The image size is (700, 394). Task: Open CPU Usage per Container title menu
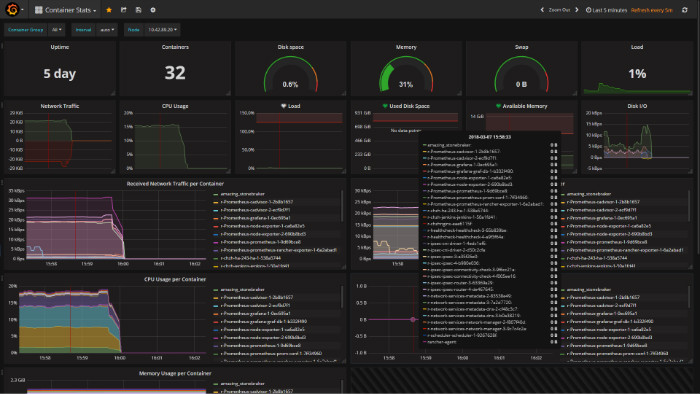coord(175,279)
